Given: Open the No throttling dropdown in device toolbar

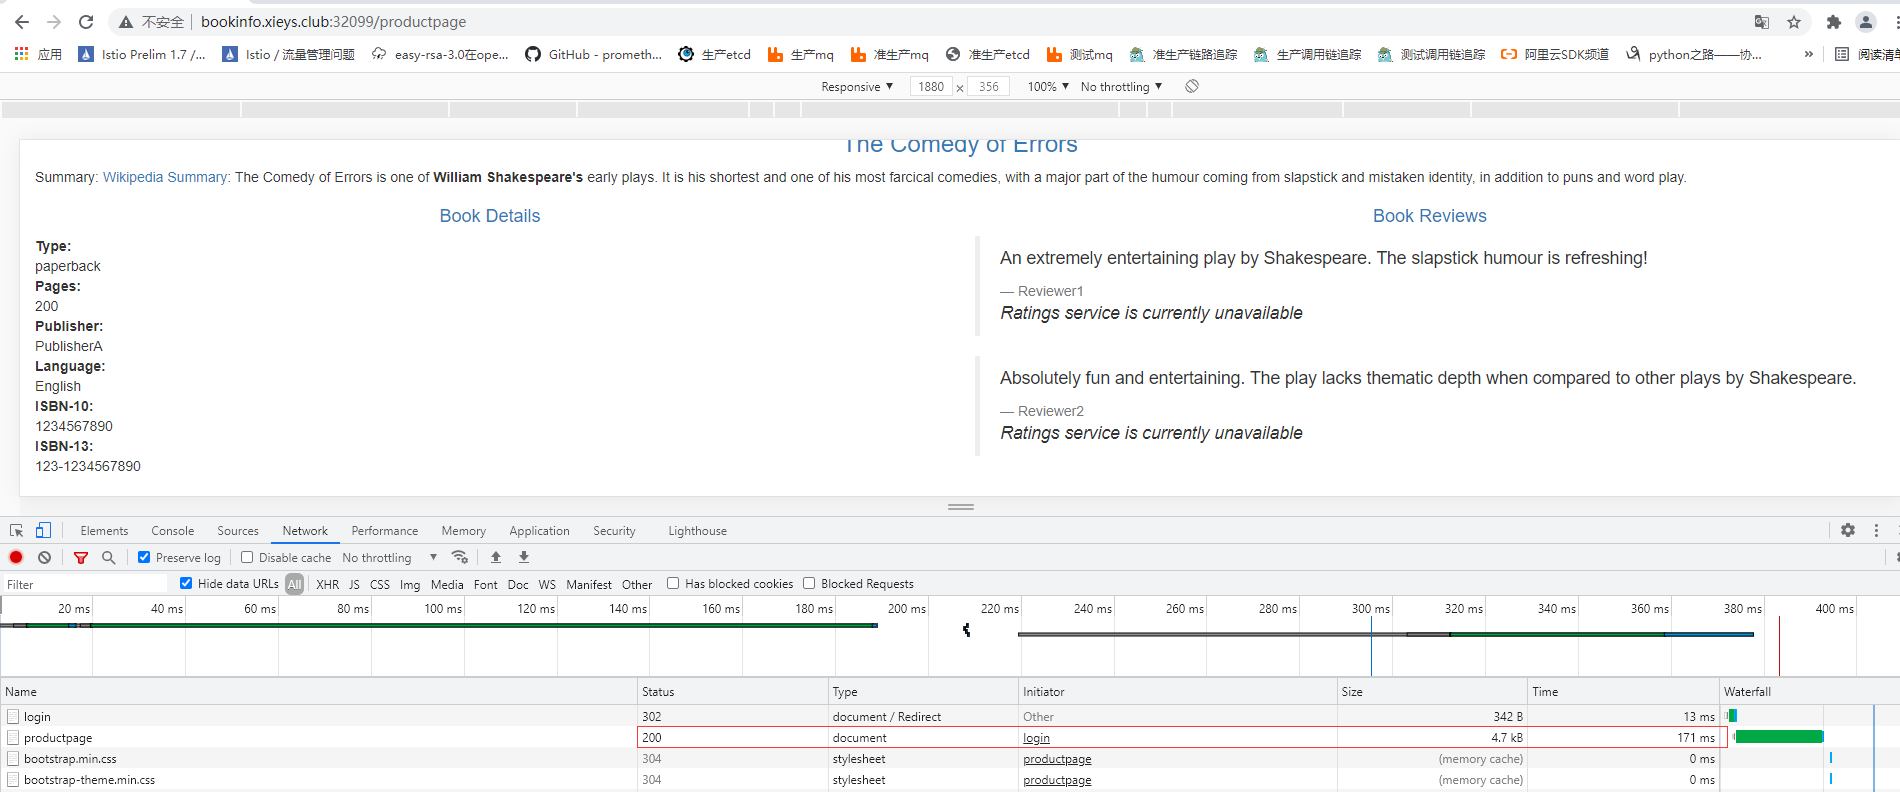Looking at the screenshot, I should (x=1120, y=87).
